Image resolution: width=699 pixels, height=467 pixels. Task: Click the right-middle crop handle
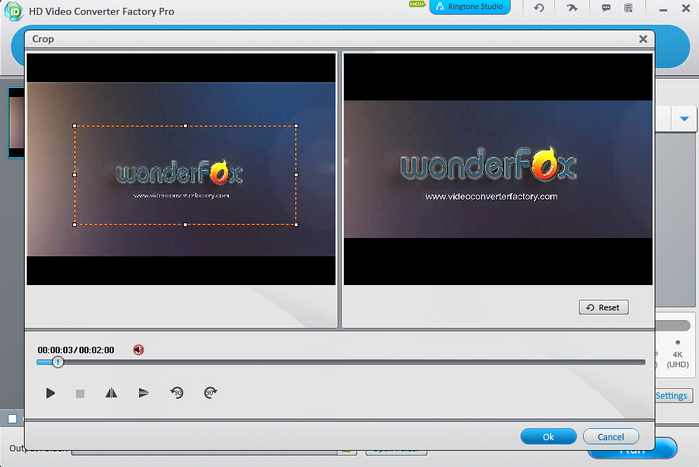pos(296,175)
